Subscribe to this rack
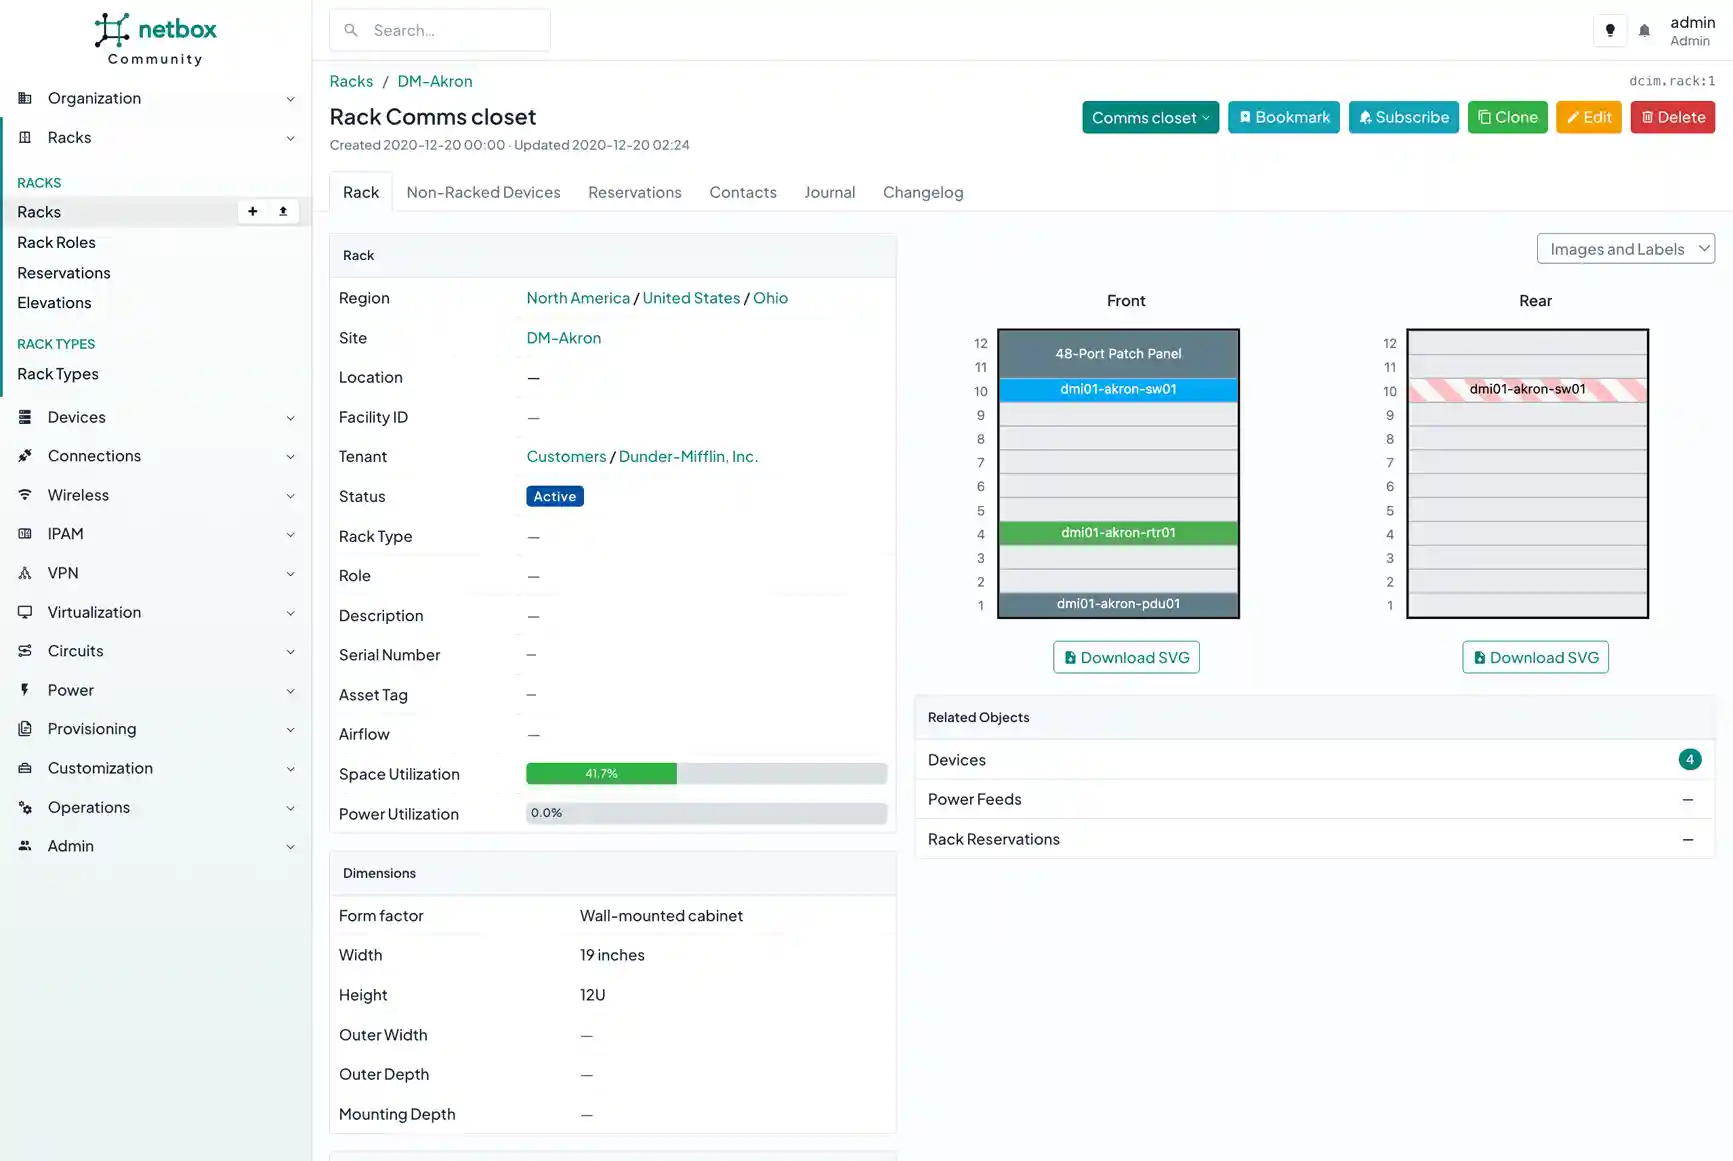Viewport: 1733px width, 1161px height. click(x=1403, y=117)
